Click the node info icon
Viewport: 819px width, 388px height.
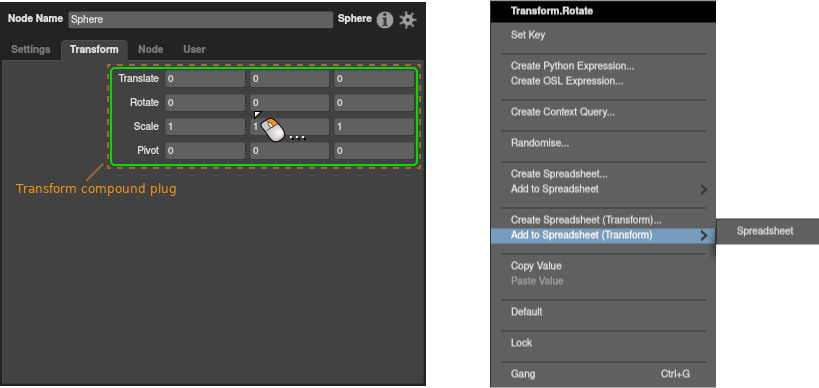coord(385,20)
